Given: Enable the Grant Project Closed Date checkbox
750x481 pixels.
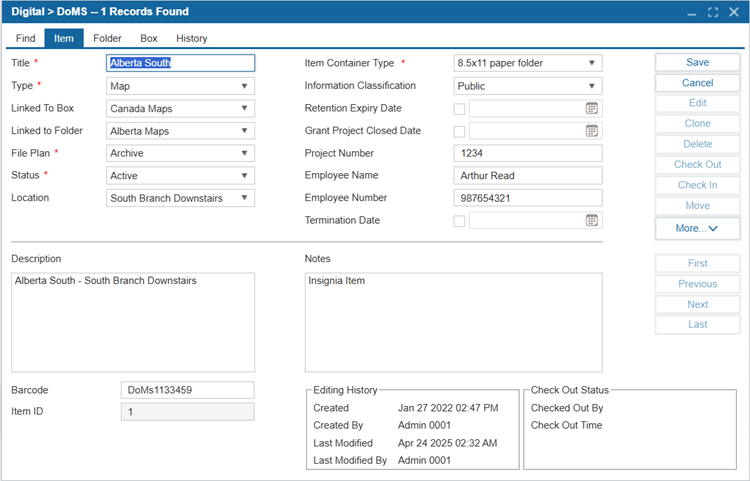Looking at the screenshot, I should [x=459, y=131].
